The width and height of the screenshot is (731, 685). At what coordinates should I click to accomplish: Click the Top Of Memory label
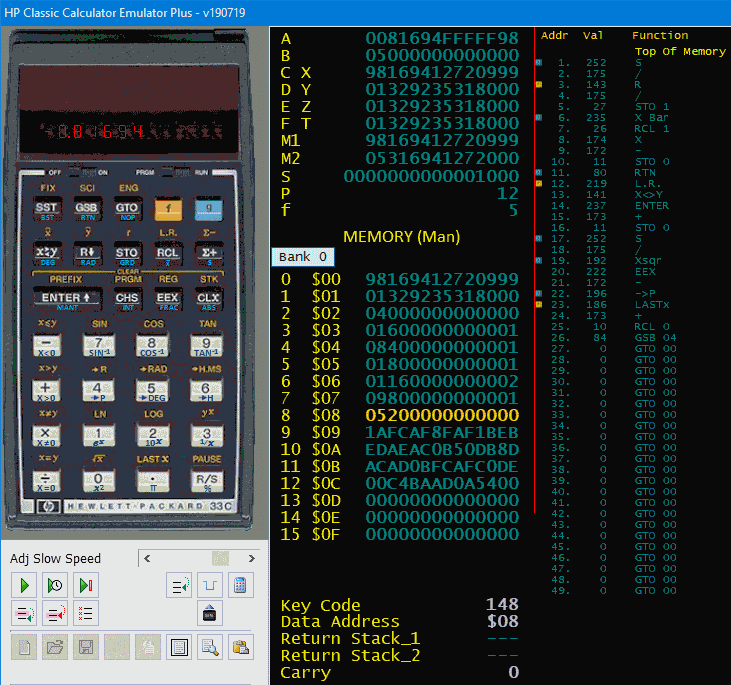click(680, 51)
